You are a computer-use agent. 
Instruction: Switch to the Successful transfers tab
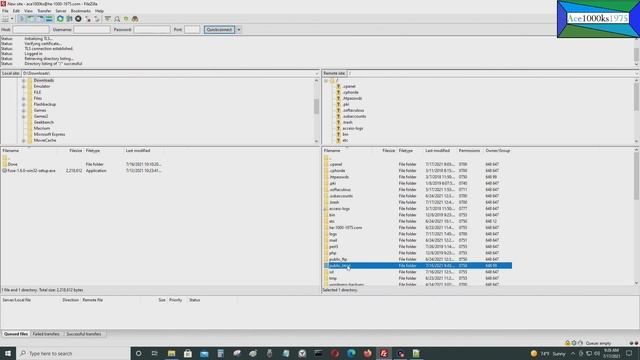click(x=84, y=334)
